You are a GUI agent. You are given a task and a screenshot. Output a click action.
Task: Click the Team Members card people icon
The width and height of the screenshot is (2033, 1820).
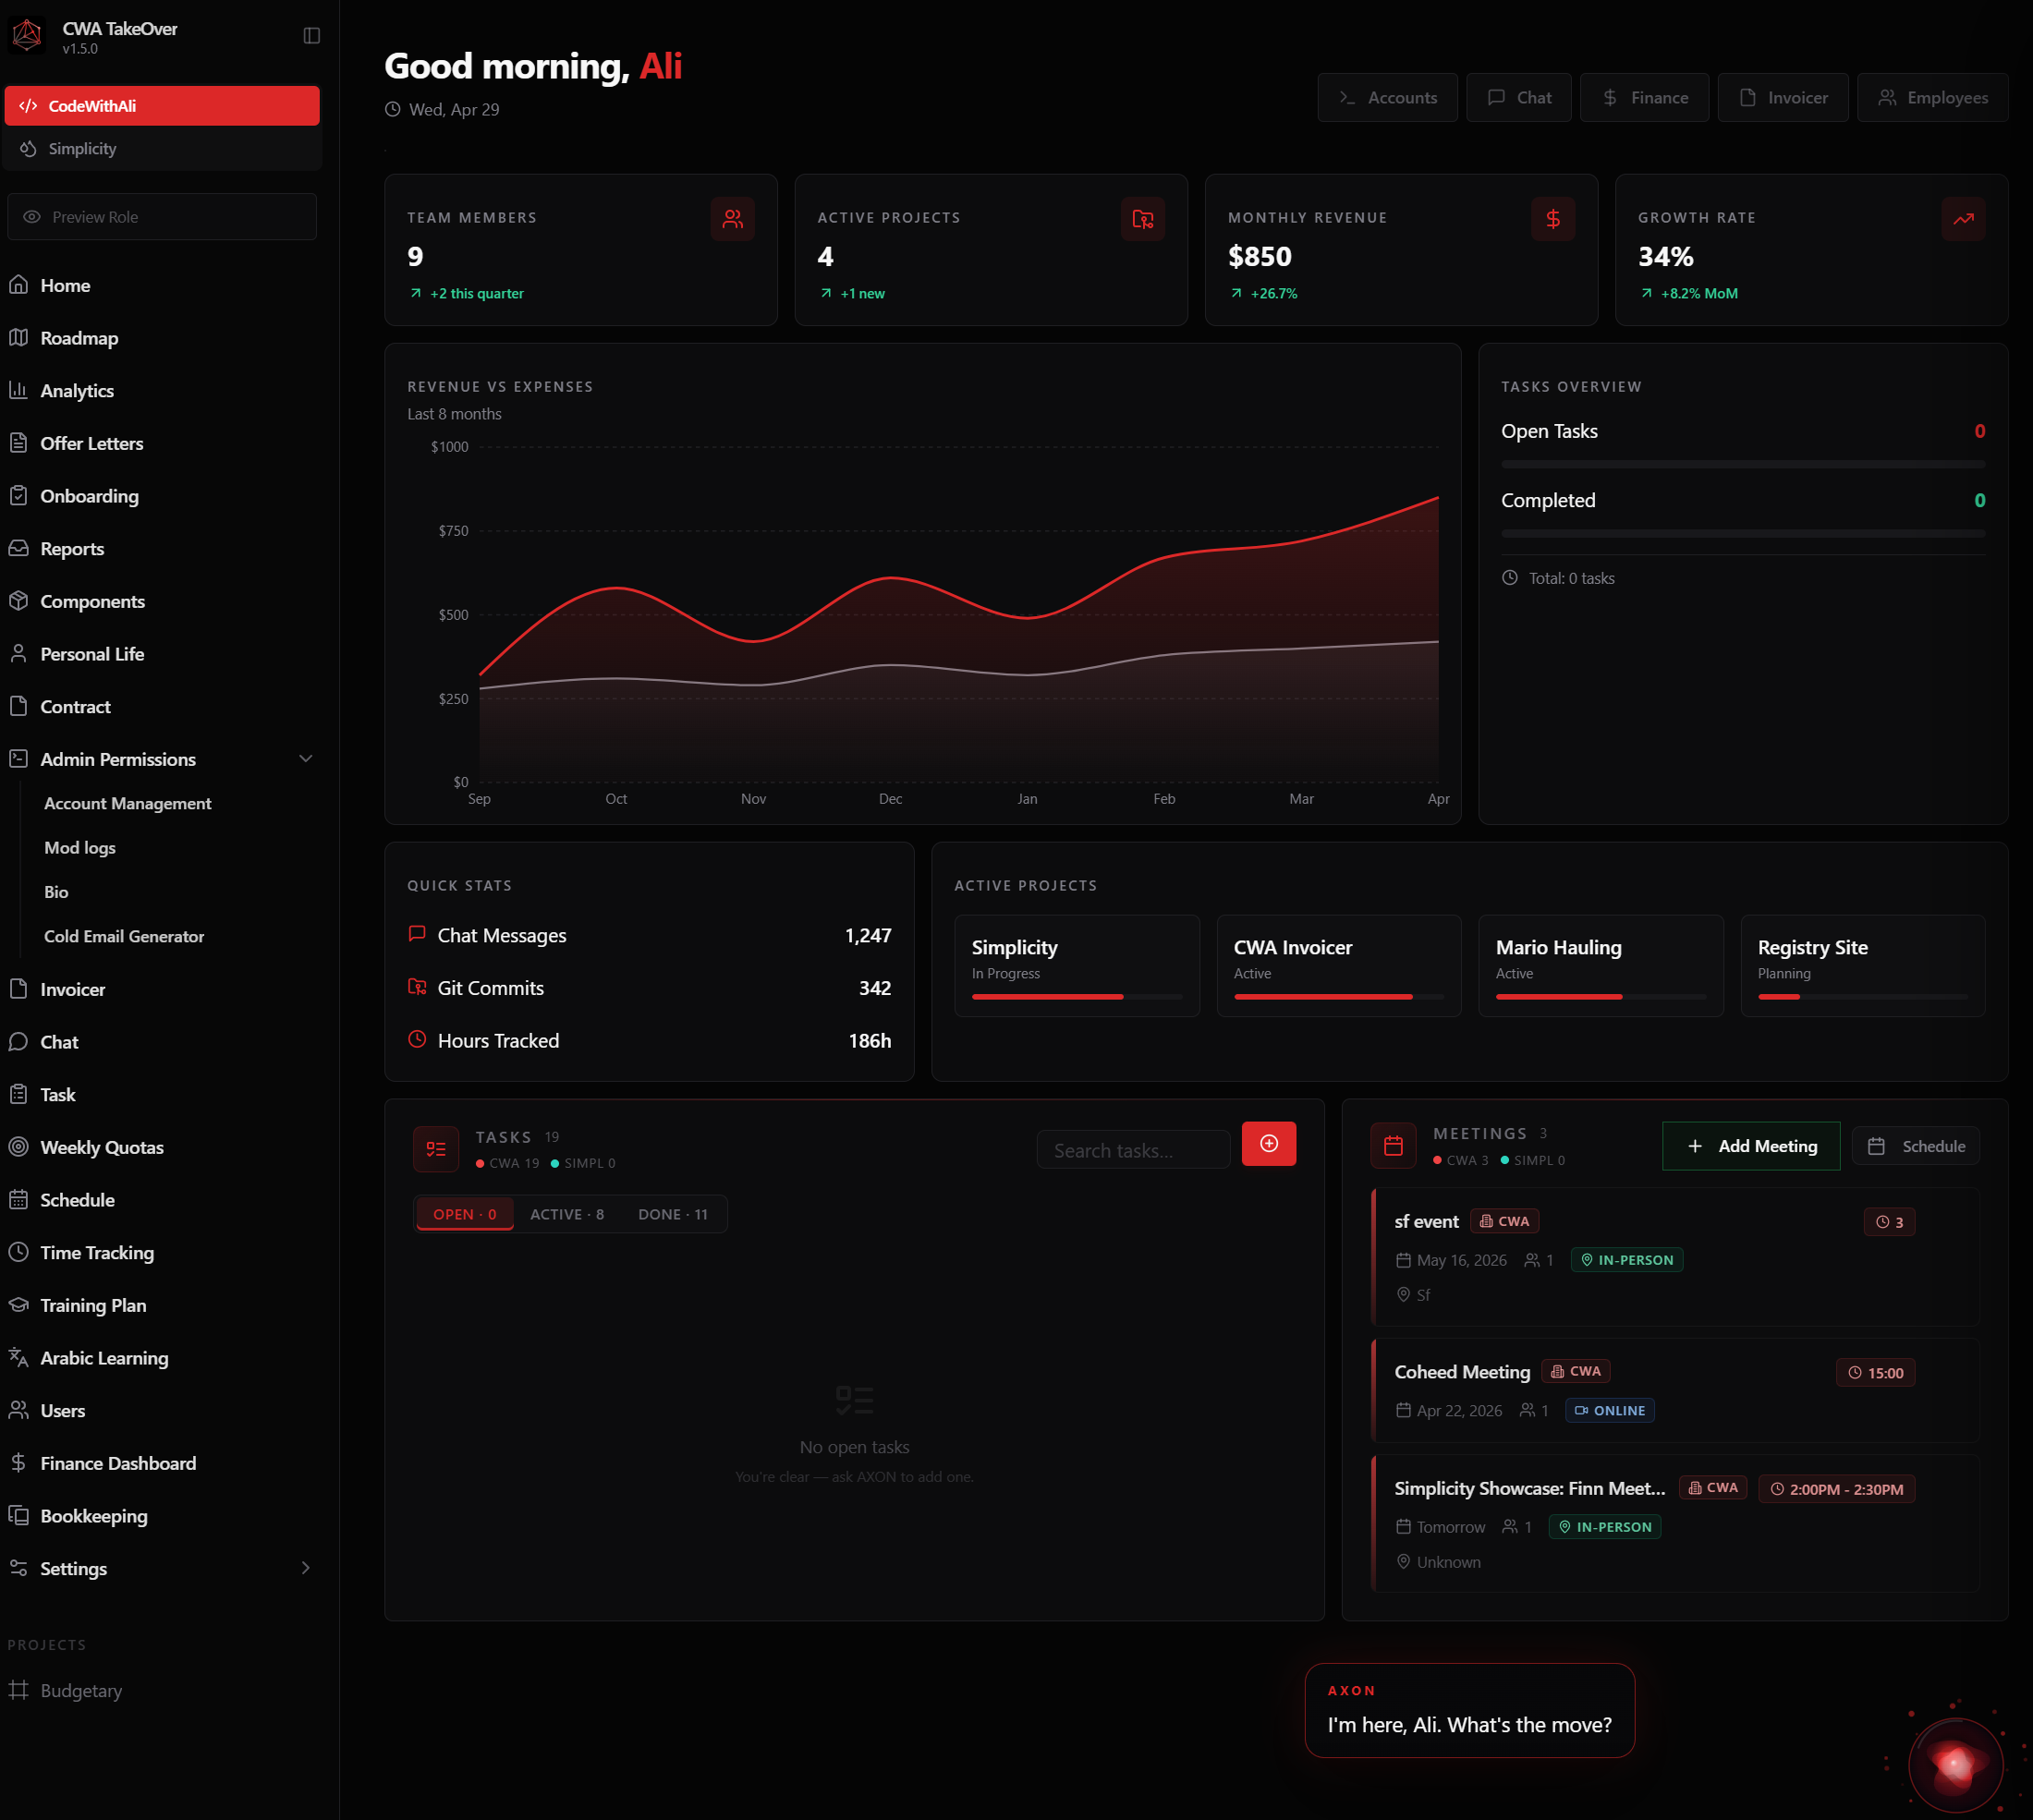(733, 219)
